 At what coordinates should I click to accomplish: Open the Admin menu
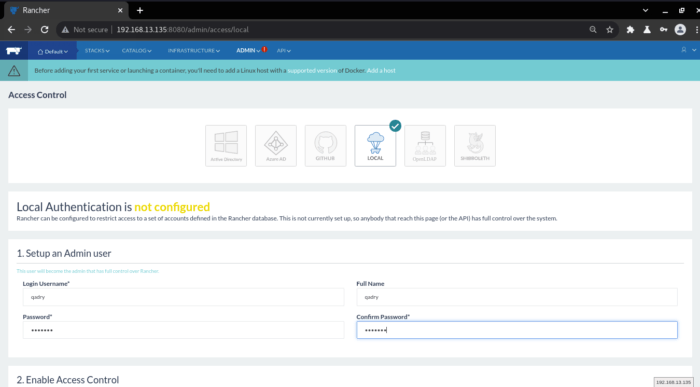[x=248, y=50]
